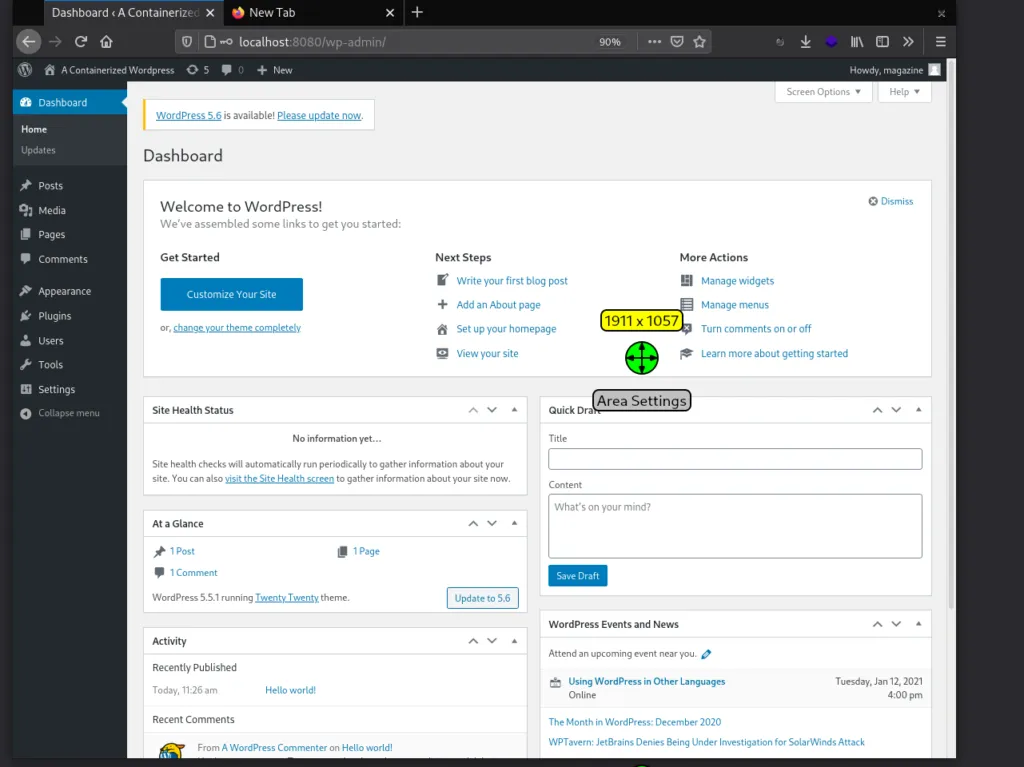Screen dimensions: 1024x767
Task: Select Updates under the Dashboard menu
Action: (40, 152)
